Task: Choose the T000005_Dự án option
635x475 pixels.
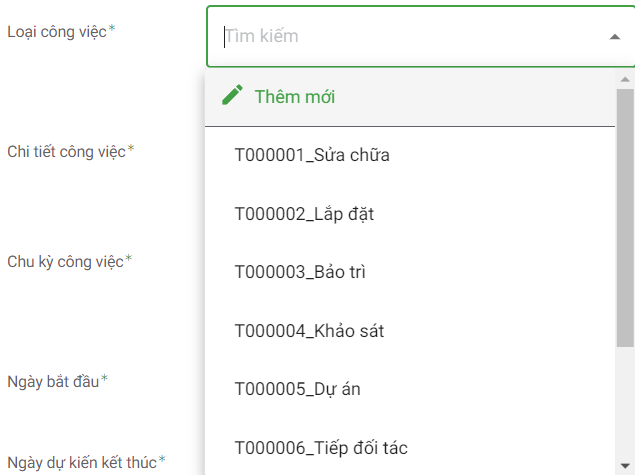Action: [296, 389]
